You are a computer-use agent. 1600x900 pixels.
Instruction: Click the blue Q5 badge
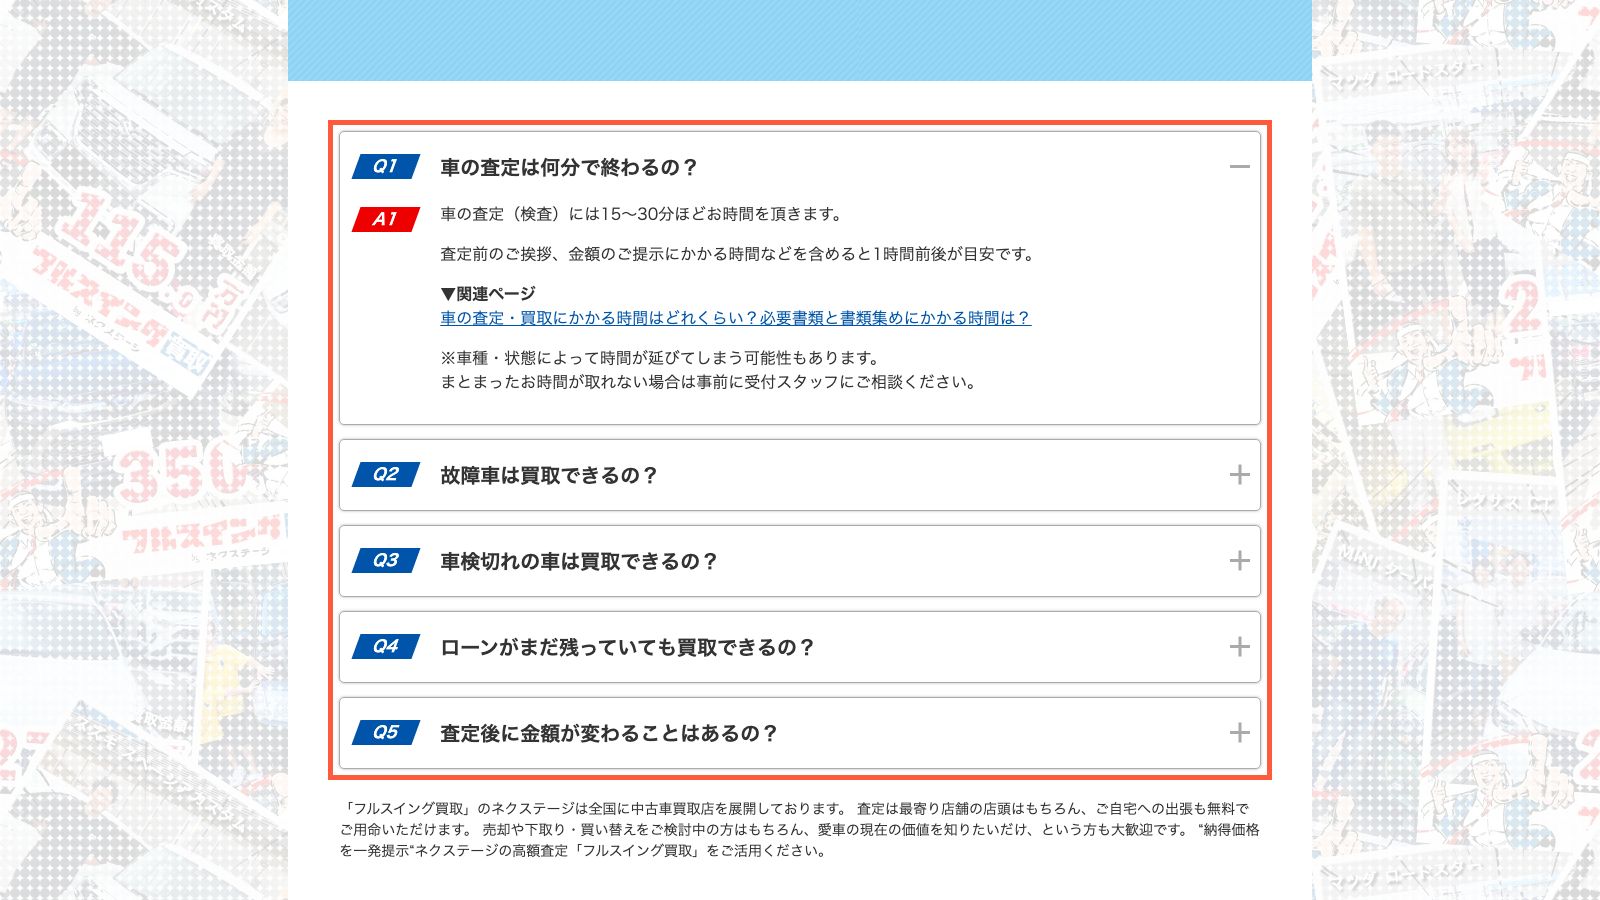[386, 733]
